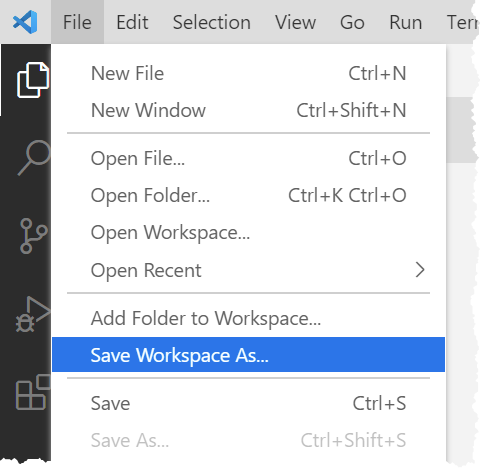
Task: Open the Explorer view icon
Action: coord(33,80)
